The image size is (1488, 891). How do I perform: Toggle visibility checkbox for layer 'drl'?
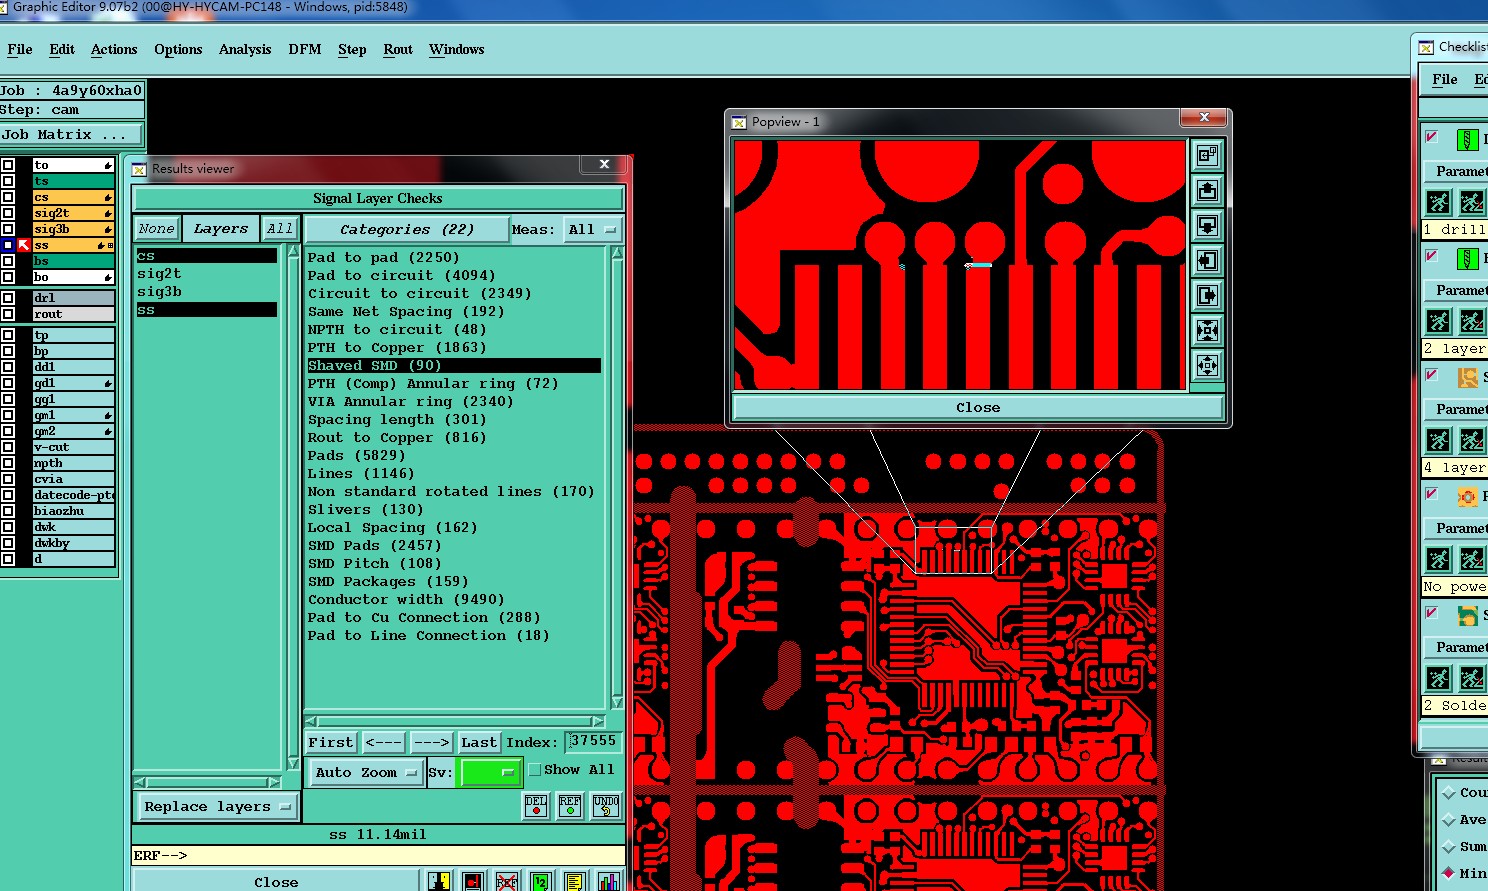pyautogui.click(x=8, y=298)
